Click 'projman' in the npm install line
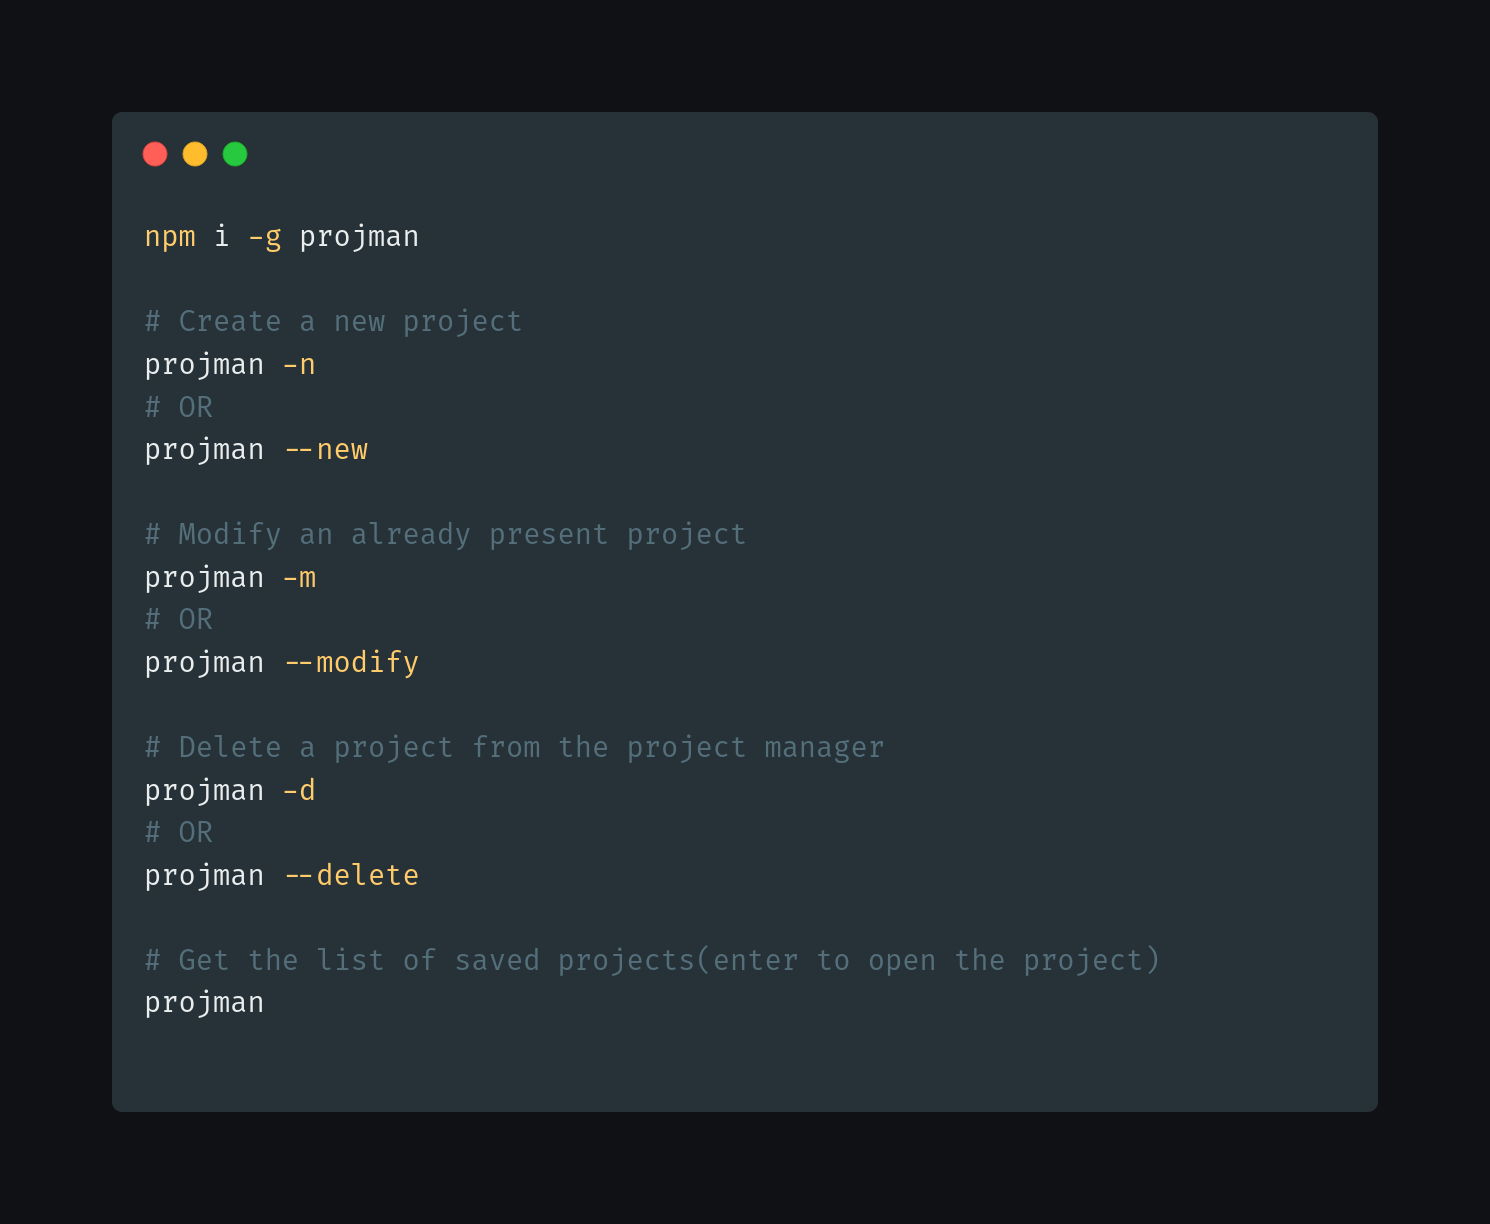The height and width of the screenshot is (1224, 1490). coord(359,237)
